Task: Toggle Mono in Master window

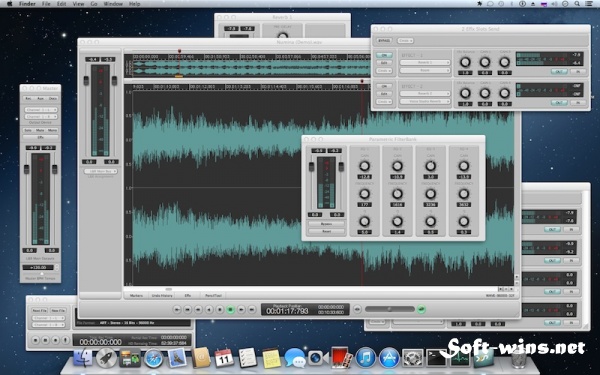Action: (52, 130)
